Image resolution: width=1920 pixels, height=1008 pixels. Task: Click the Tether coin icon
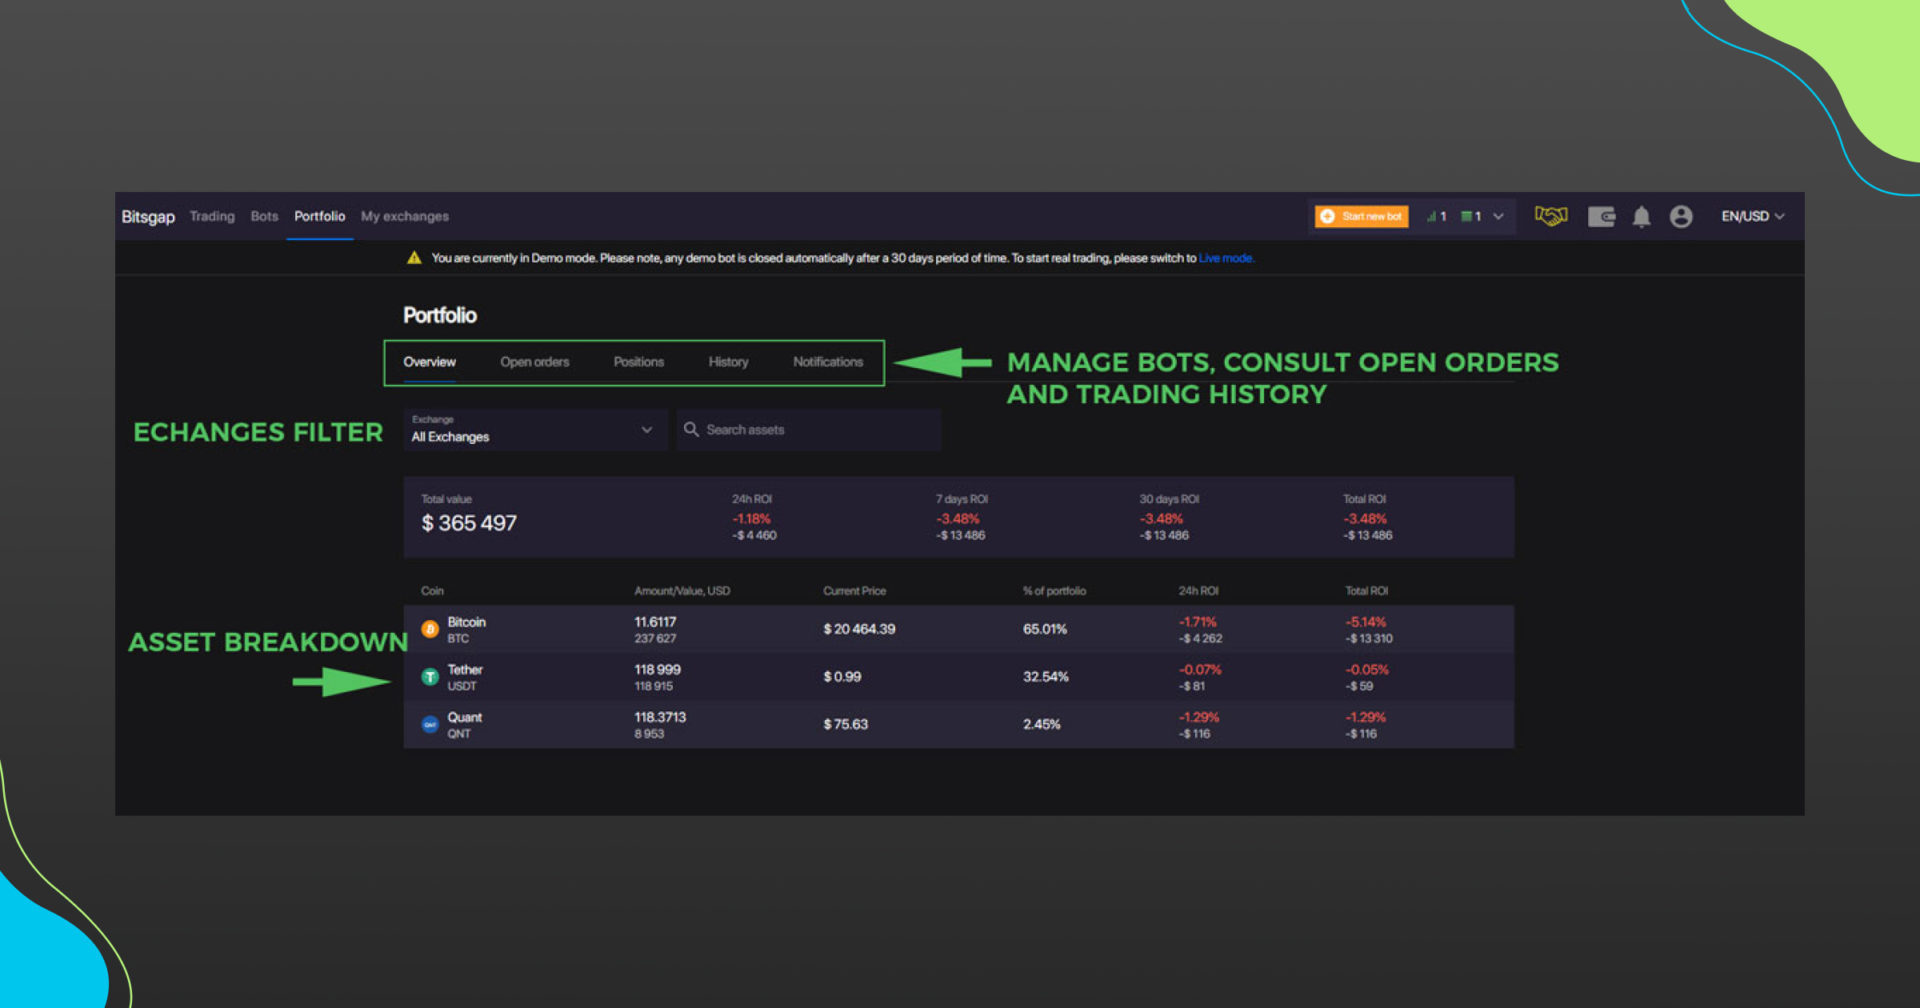click(430, 676)
